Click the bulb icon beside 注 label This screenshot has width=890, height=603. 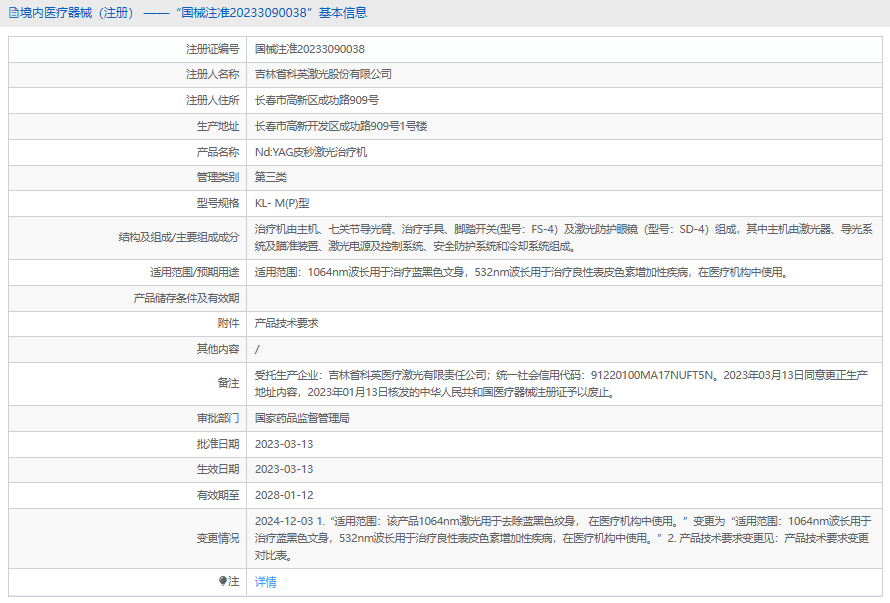pos(223,581)
